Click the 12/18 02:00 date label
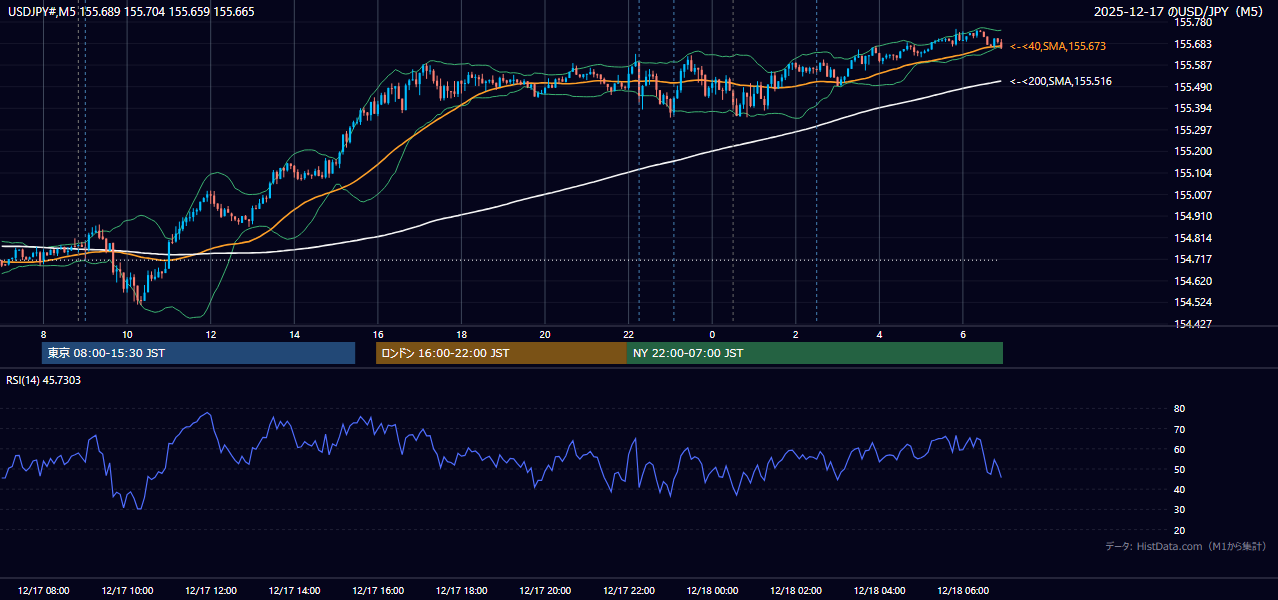 coord(795,591)
